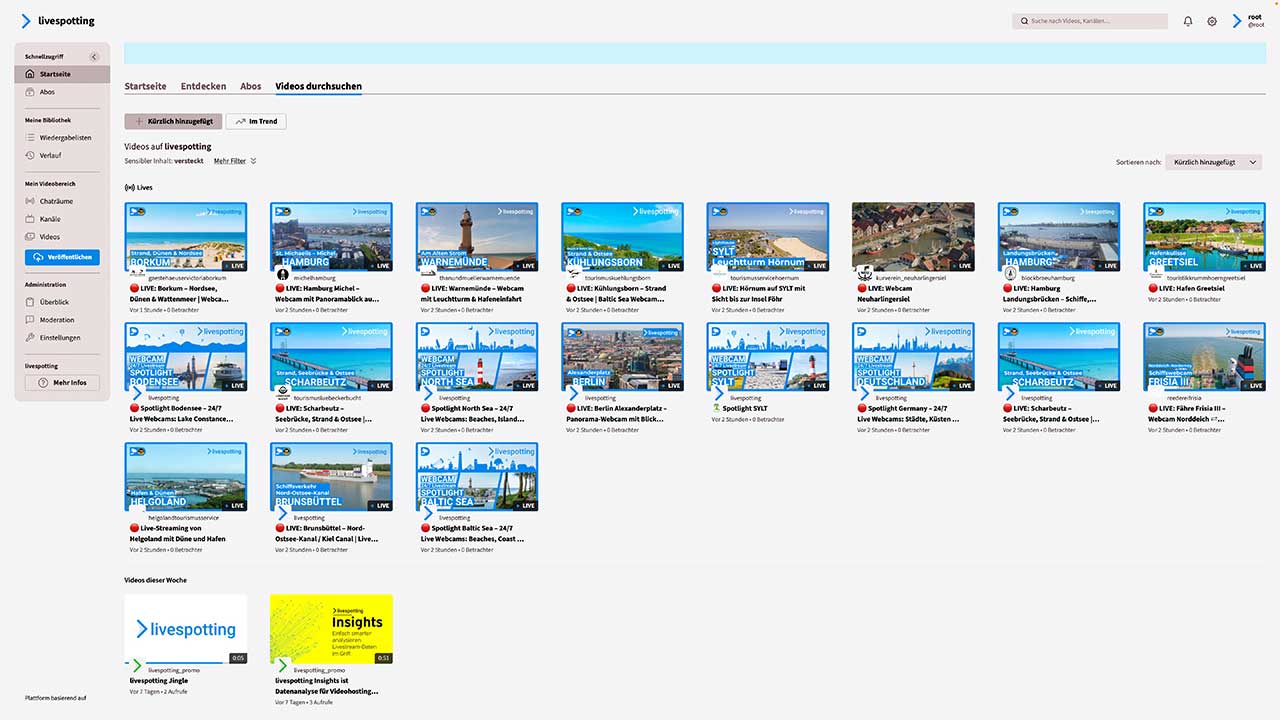Click the Veröffentlichen button

(x=62, y=257)
